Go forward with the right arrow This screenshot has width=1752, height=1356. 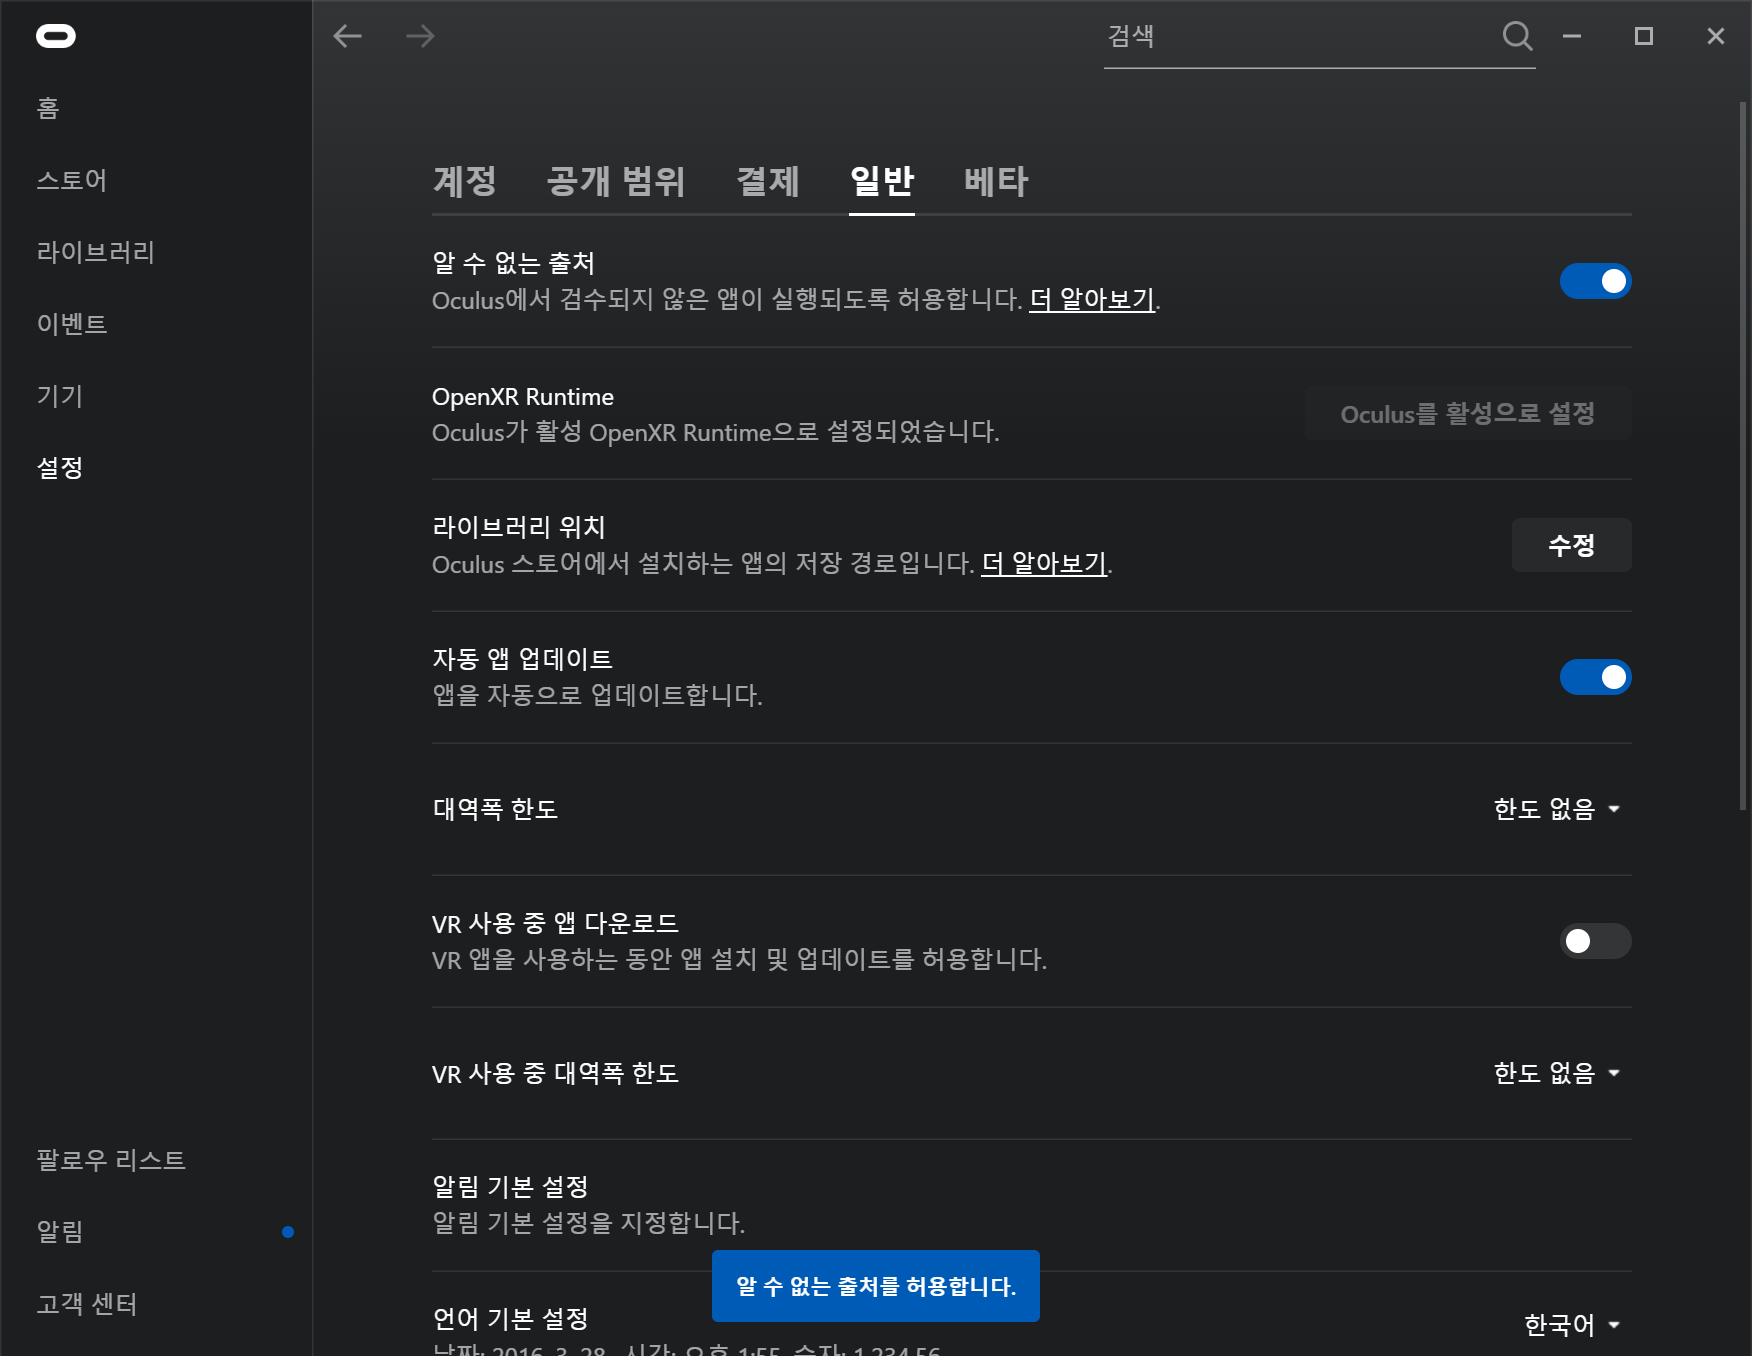tap(420, 36)
